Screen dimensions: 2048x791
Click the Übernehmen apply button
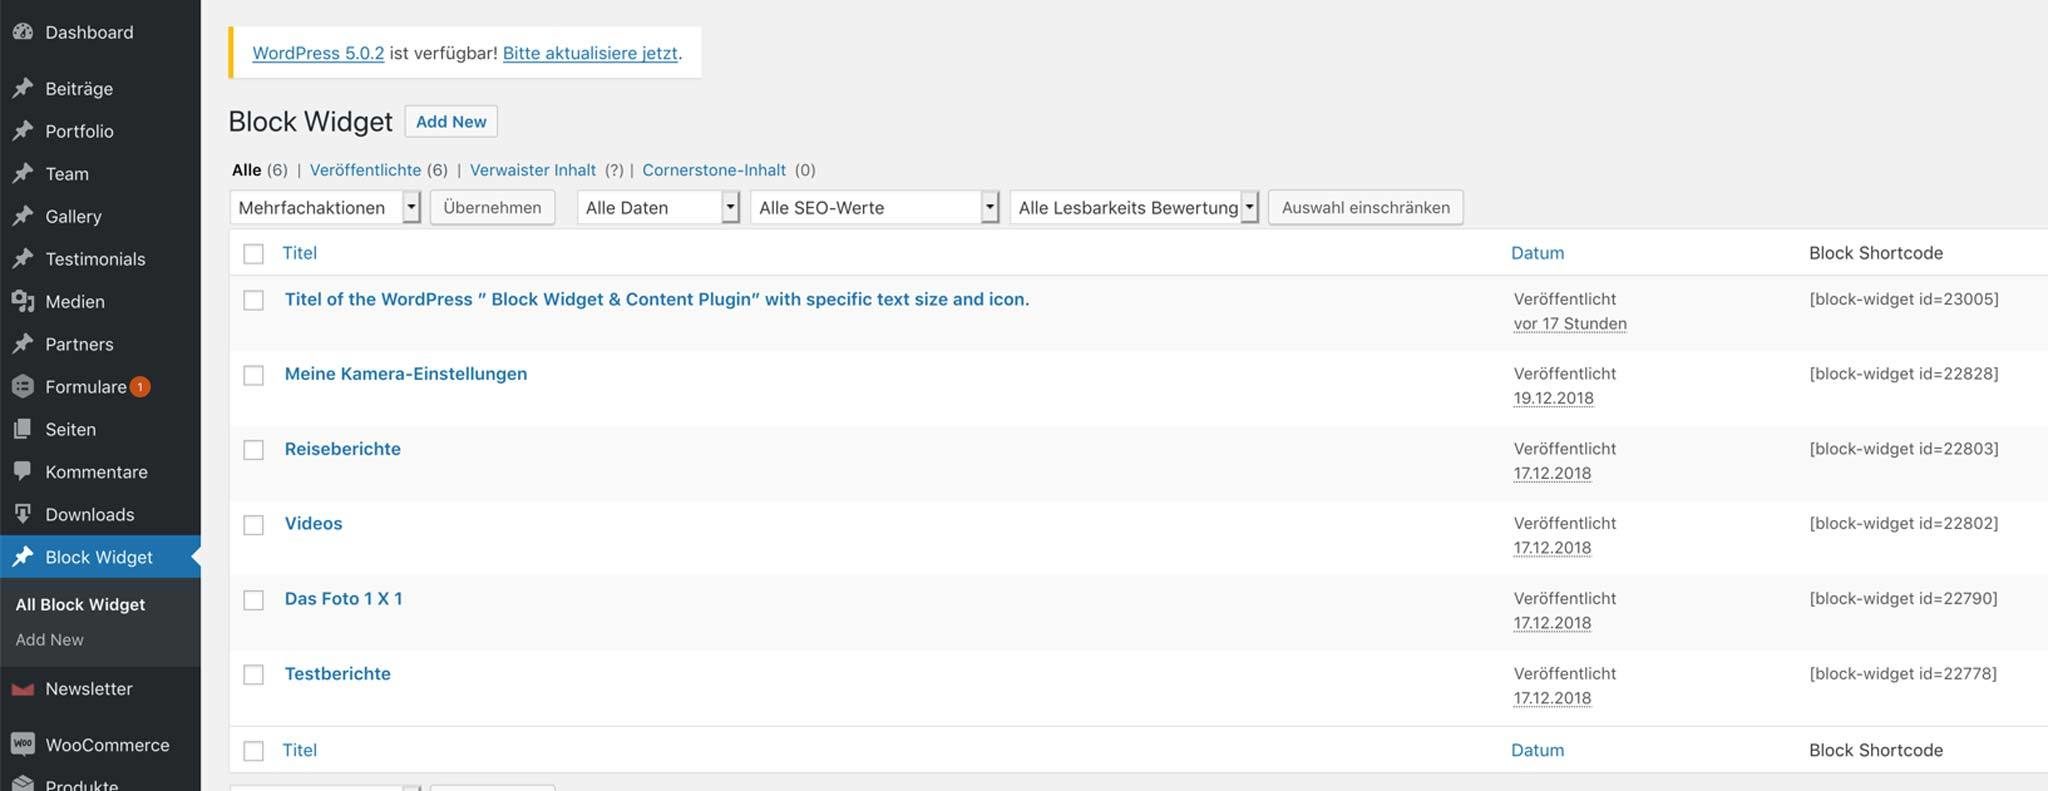tap(492, 207)
